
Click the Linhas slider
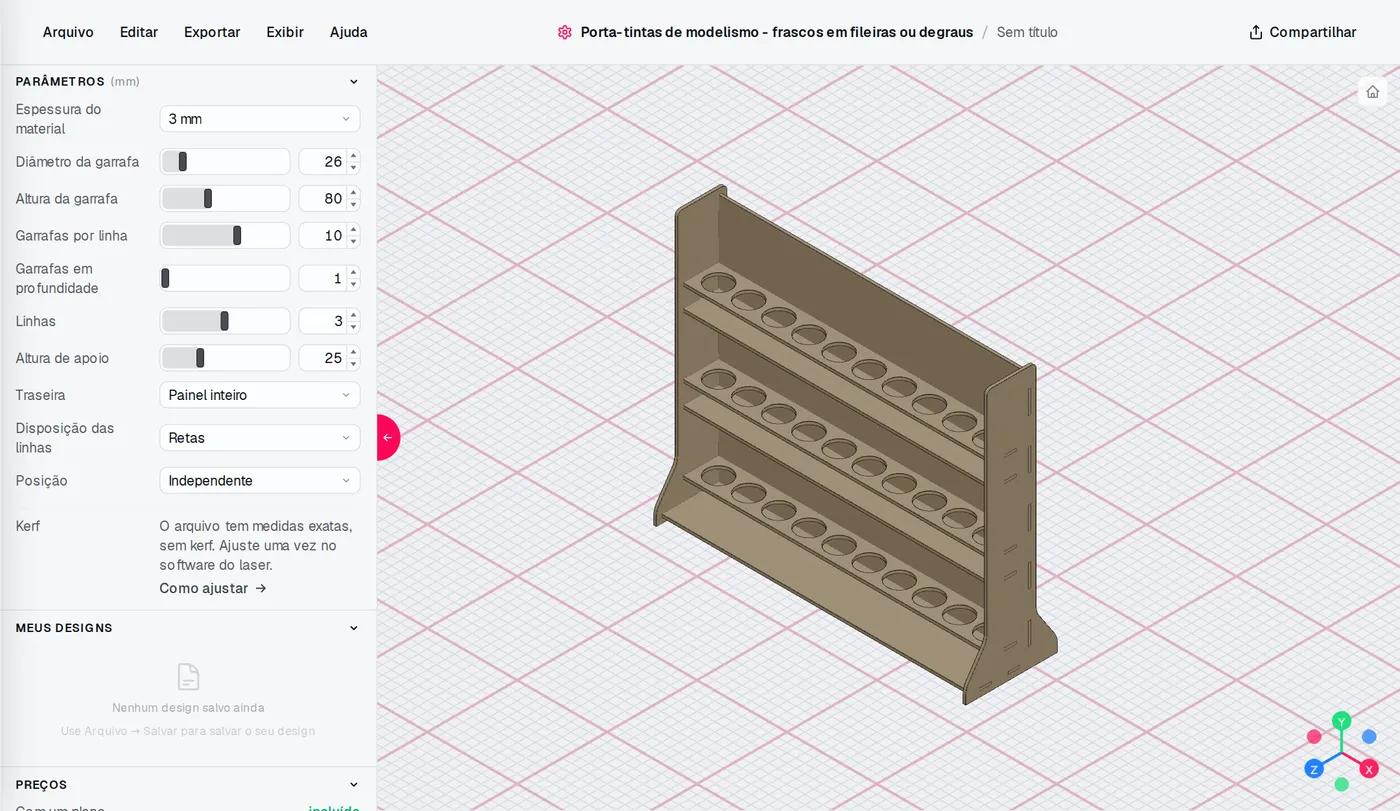click(x=225, y=321)
